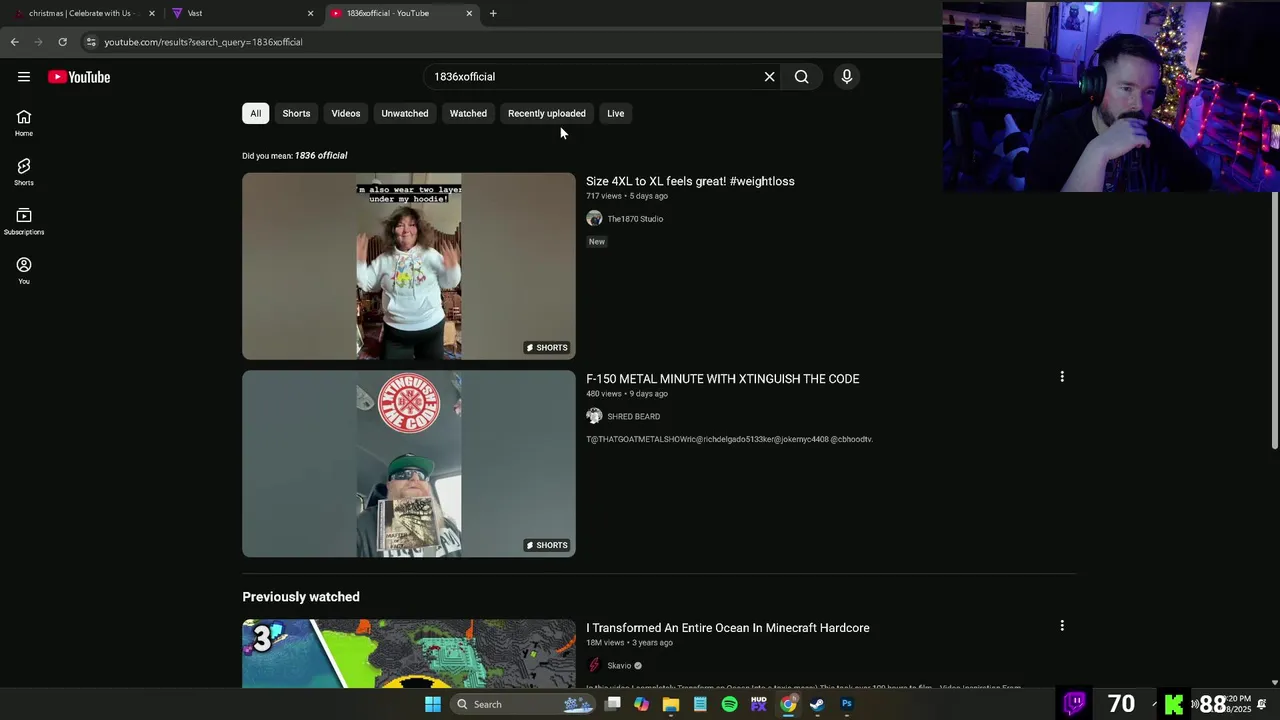Launch Copilot from the taskbar
Image resolution: width=1280 pixels, height=720 pixels.
click(641, 704)
